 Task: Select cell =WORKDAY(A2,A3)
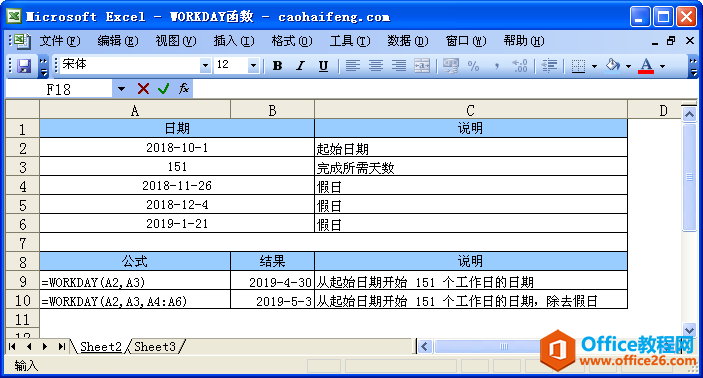coord(135,281)
